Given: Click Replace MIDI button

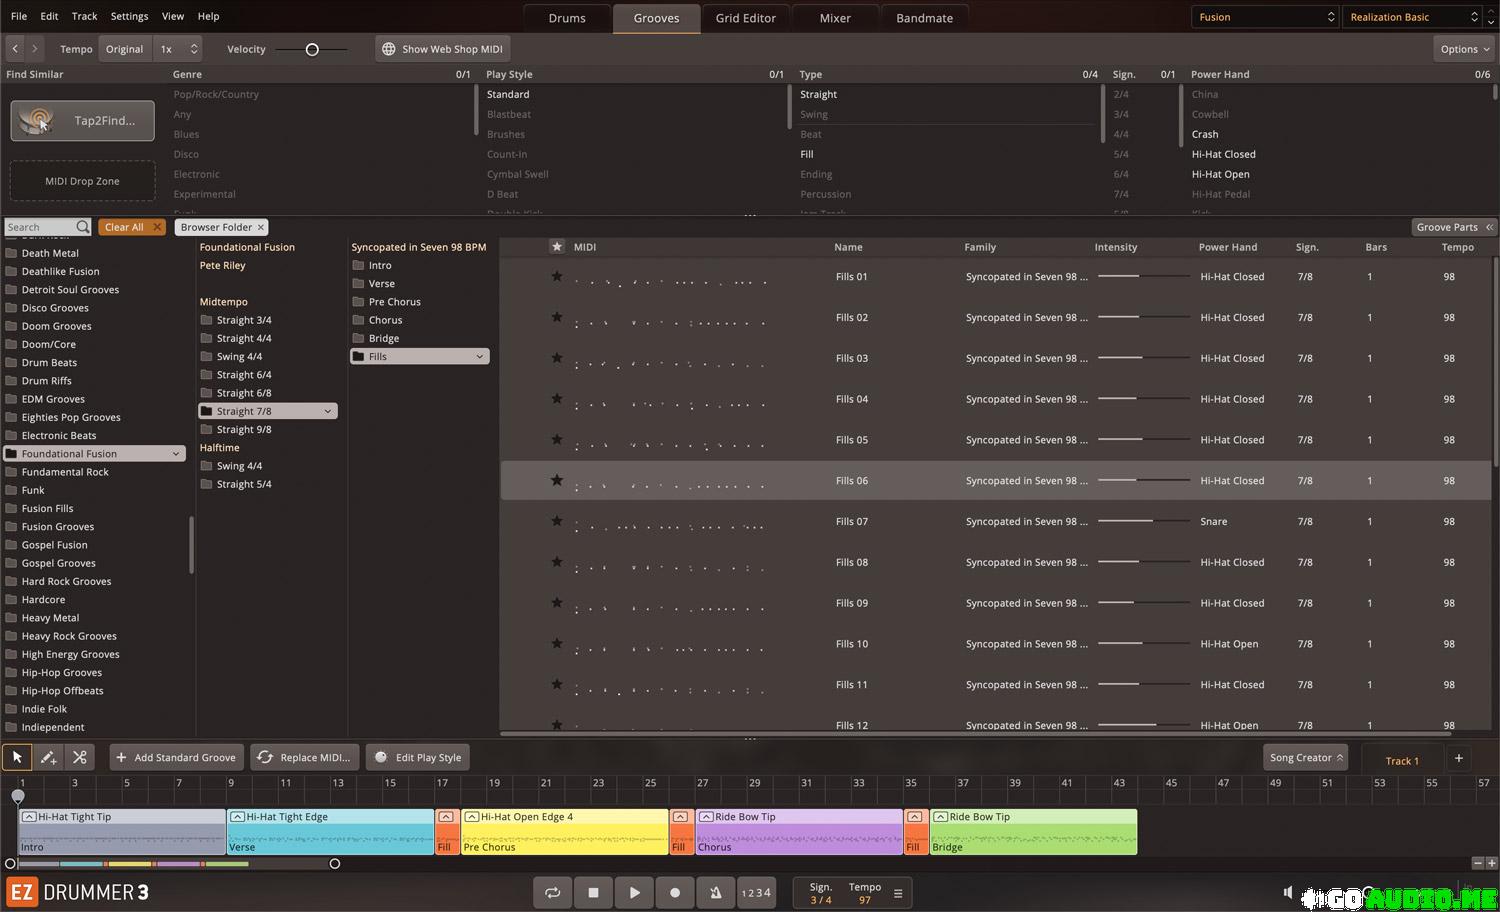Looking at the screenshot, I should (x=304, y=757).
